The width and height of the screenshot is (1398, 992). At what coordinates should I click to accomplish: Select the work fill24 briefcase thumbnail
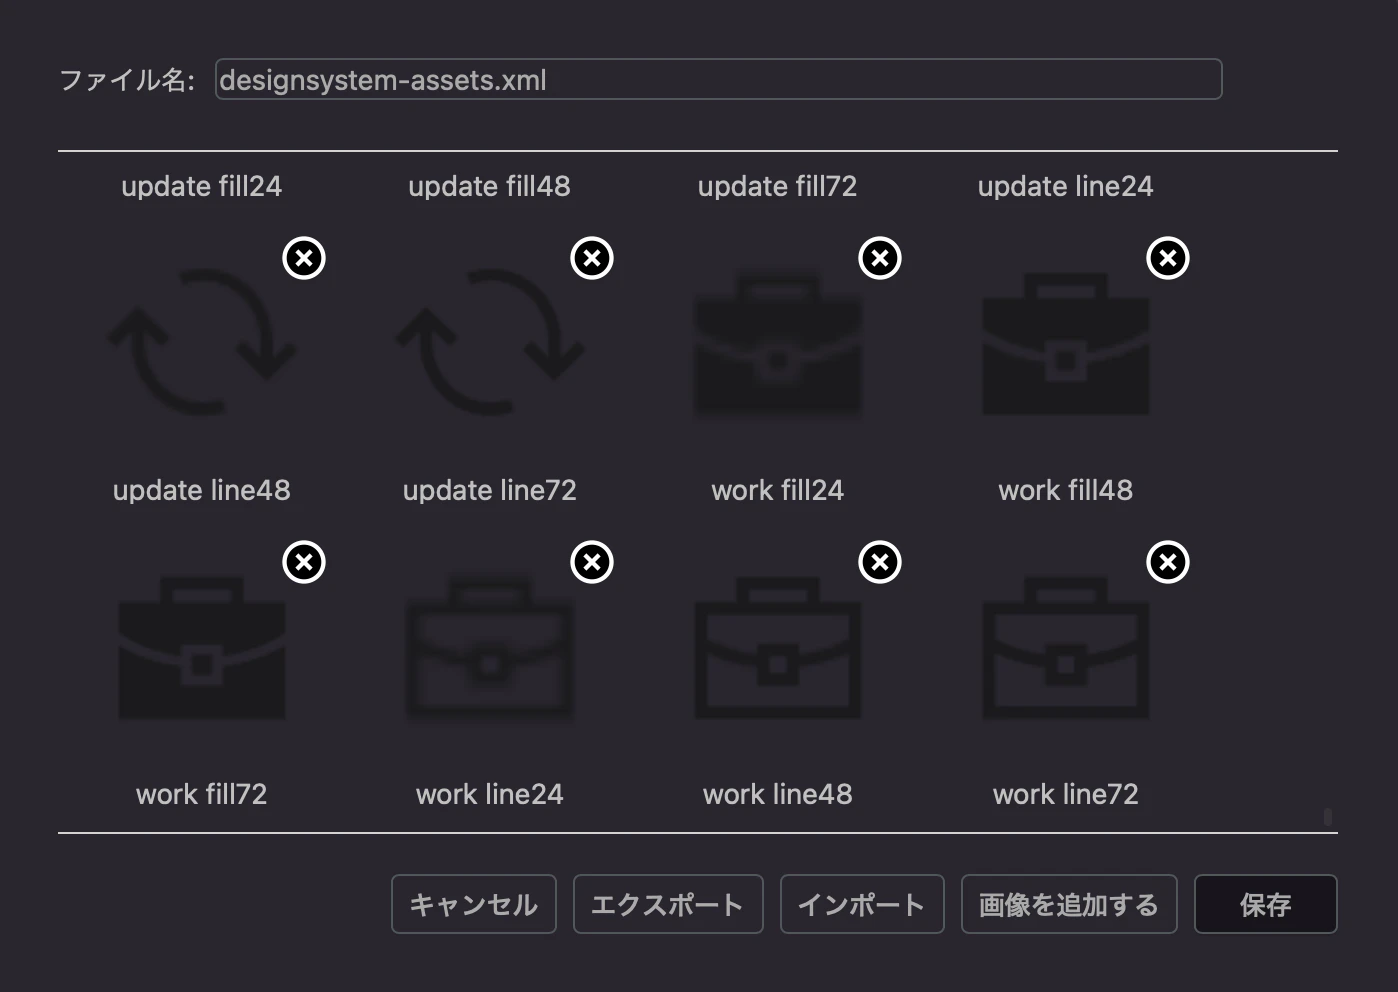coord(778,342)
